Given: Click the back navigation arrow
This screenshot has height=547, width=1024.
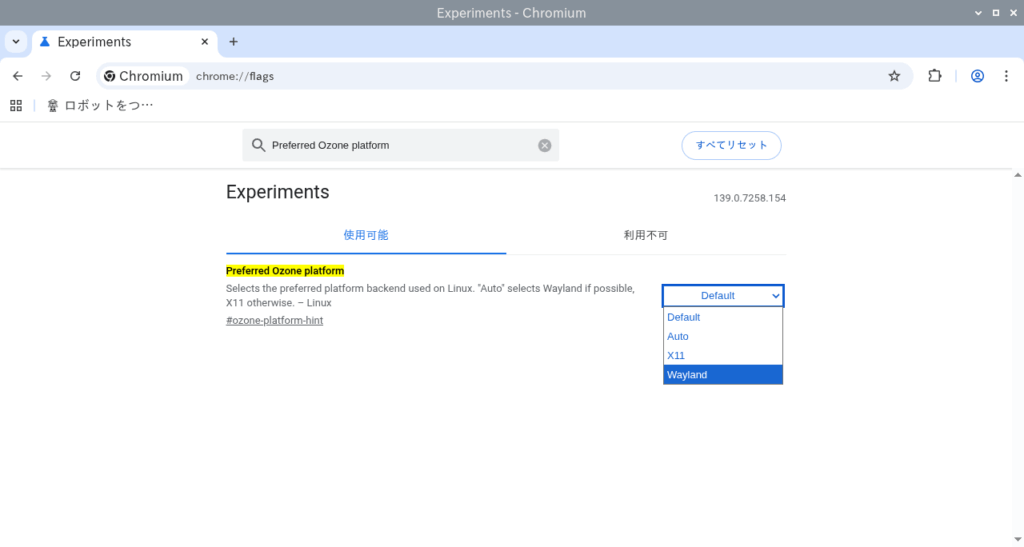Looking at the screenshot, I should pos(18,76).
